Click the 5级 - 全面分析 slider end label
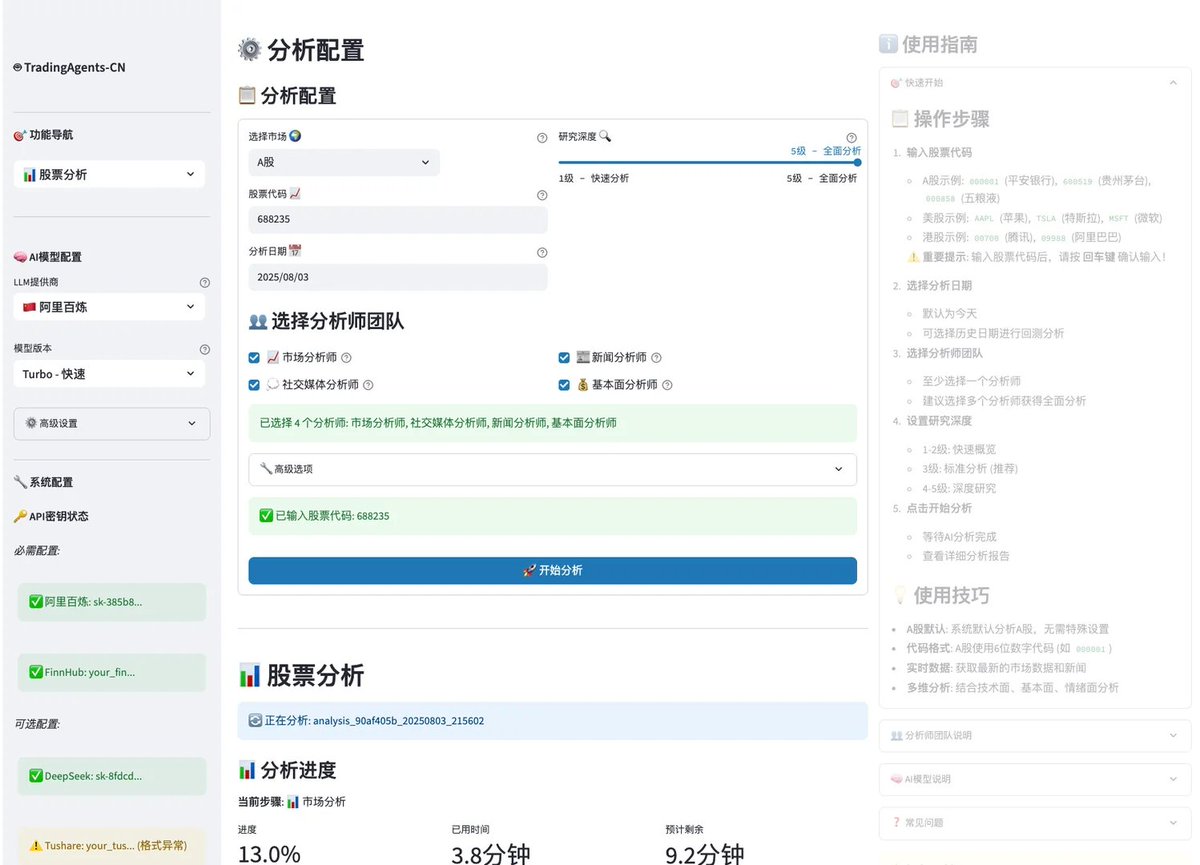This screenshot has width=1200, height=865. [822, 178]
